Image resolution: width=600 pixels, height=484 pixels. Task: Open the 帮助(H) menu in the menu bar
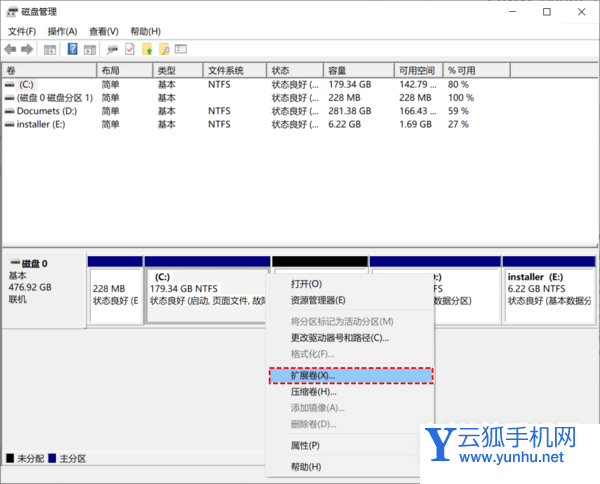click(145, 31)
